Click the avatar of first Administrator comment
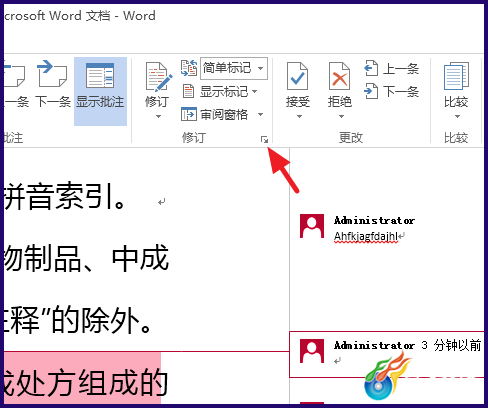488x408 pixels. [312, 226]
